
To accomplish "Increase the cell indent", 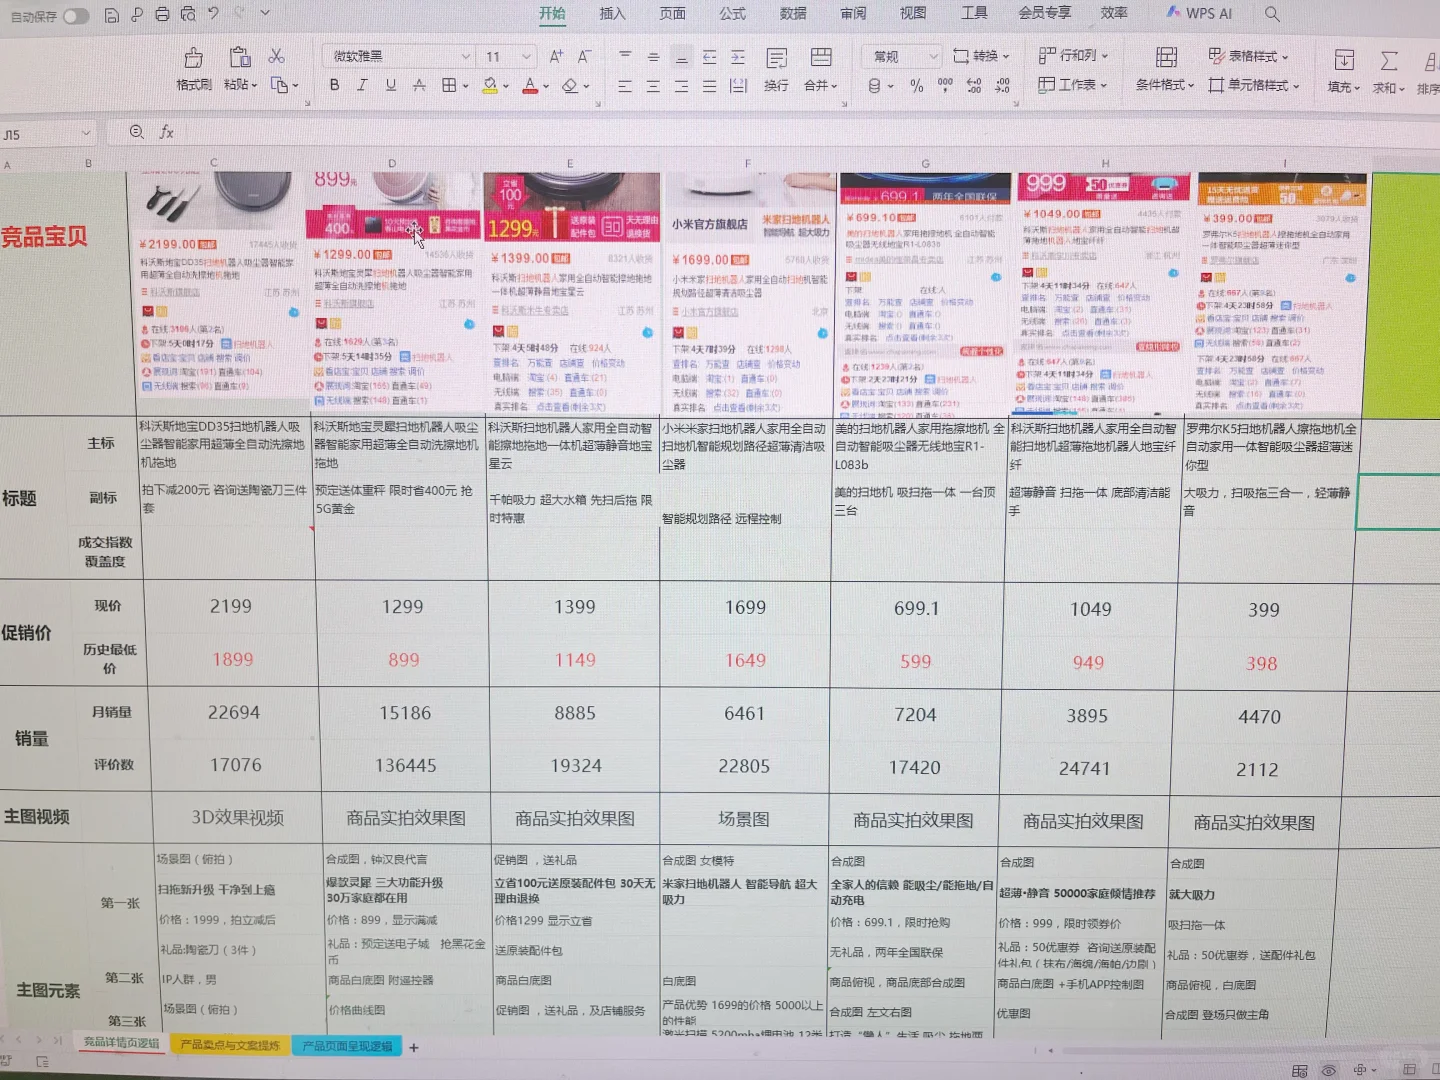I will click(738, 57).
